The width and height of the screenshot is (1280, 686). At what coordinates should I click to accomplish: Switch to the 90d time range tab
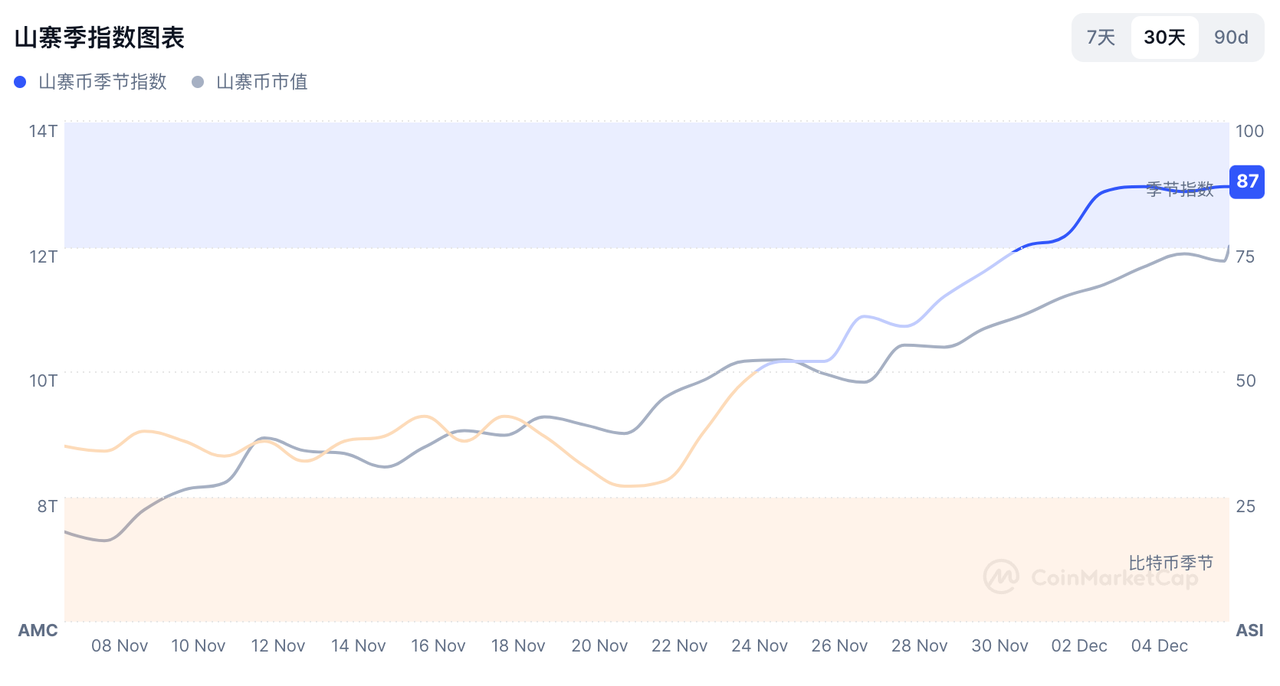coord(1231,38)
